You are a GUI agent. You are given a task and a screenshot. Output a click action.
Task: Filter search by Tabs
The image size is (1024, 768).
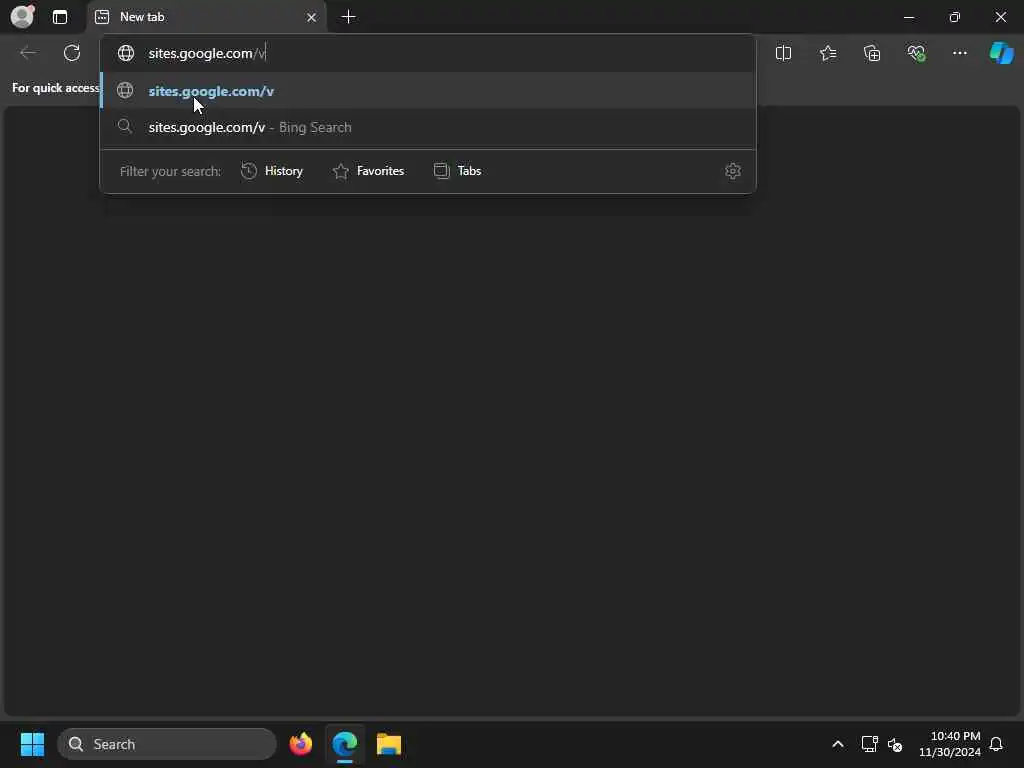[457, 171]
